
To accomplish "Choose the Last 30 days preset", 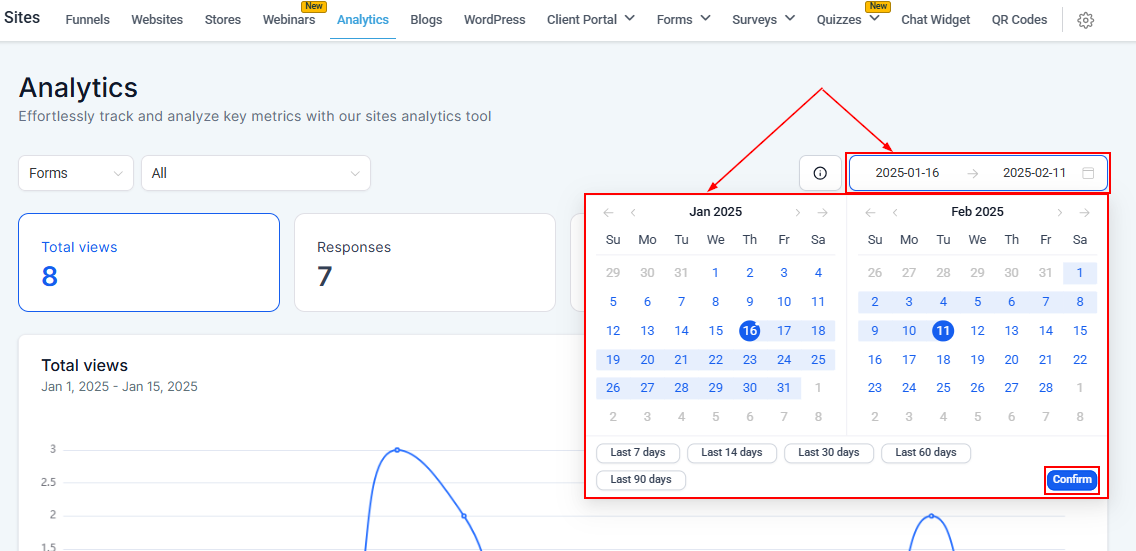I will point(829,453).
